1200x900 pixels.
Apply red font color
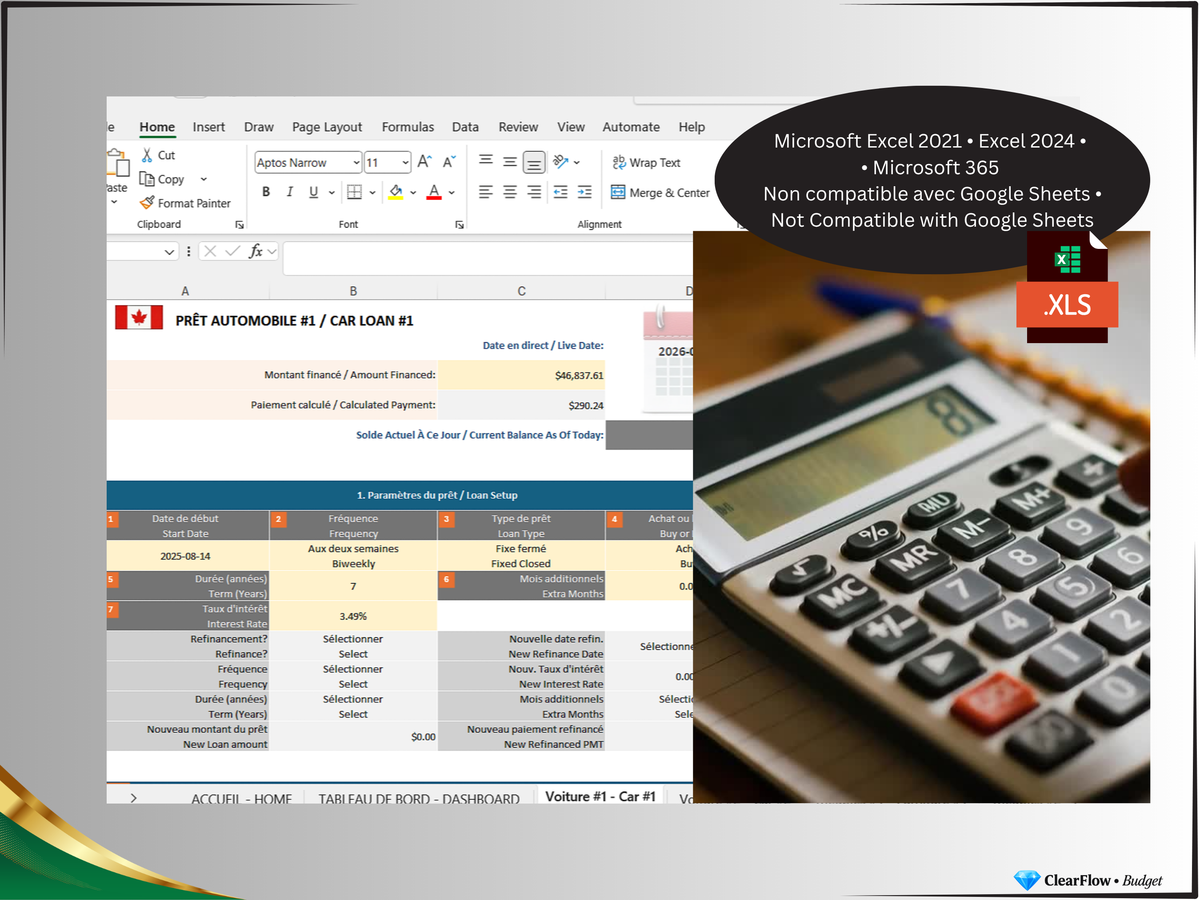pos(434,192)
